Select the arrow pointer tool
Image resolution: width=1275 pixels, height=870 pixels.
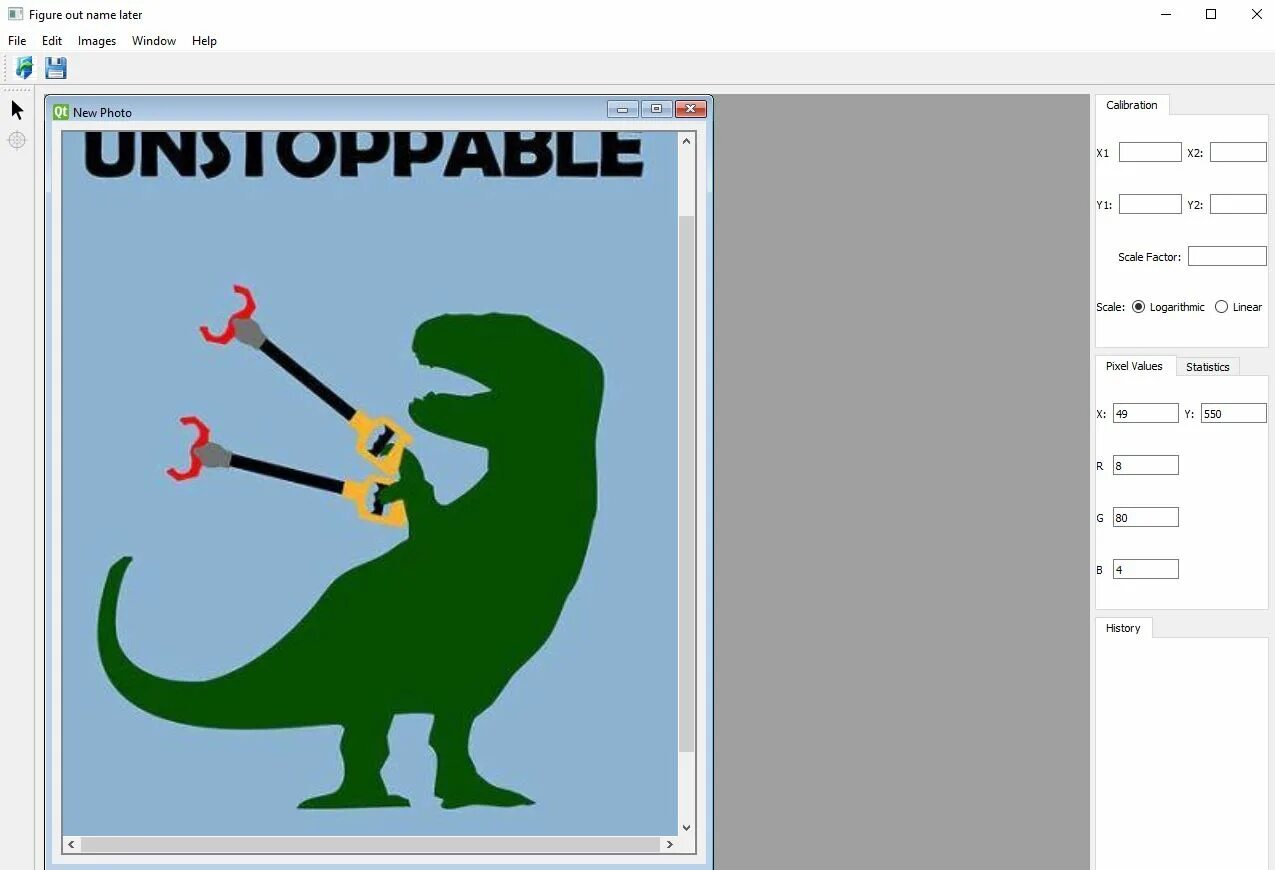pos(17,109)
